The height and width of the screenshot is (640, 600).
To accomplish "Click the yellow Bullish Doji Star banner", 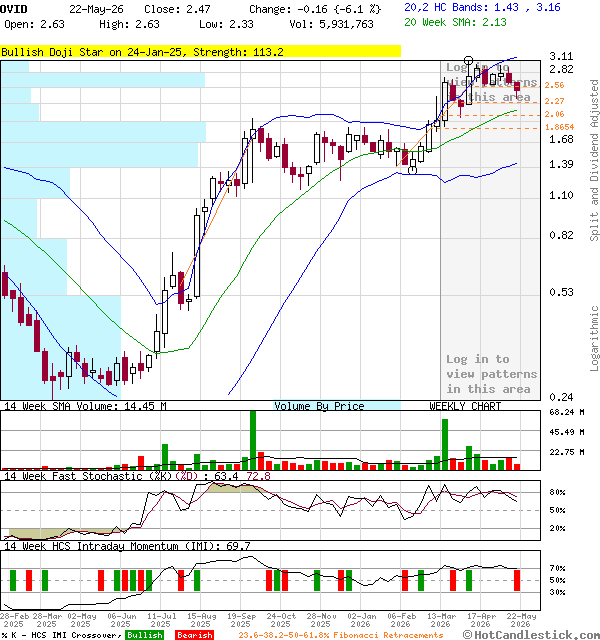I will (x=200, y=52).
